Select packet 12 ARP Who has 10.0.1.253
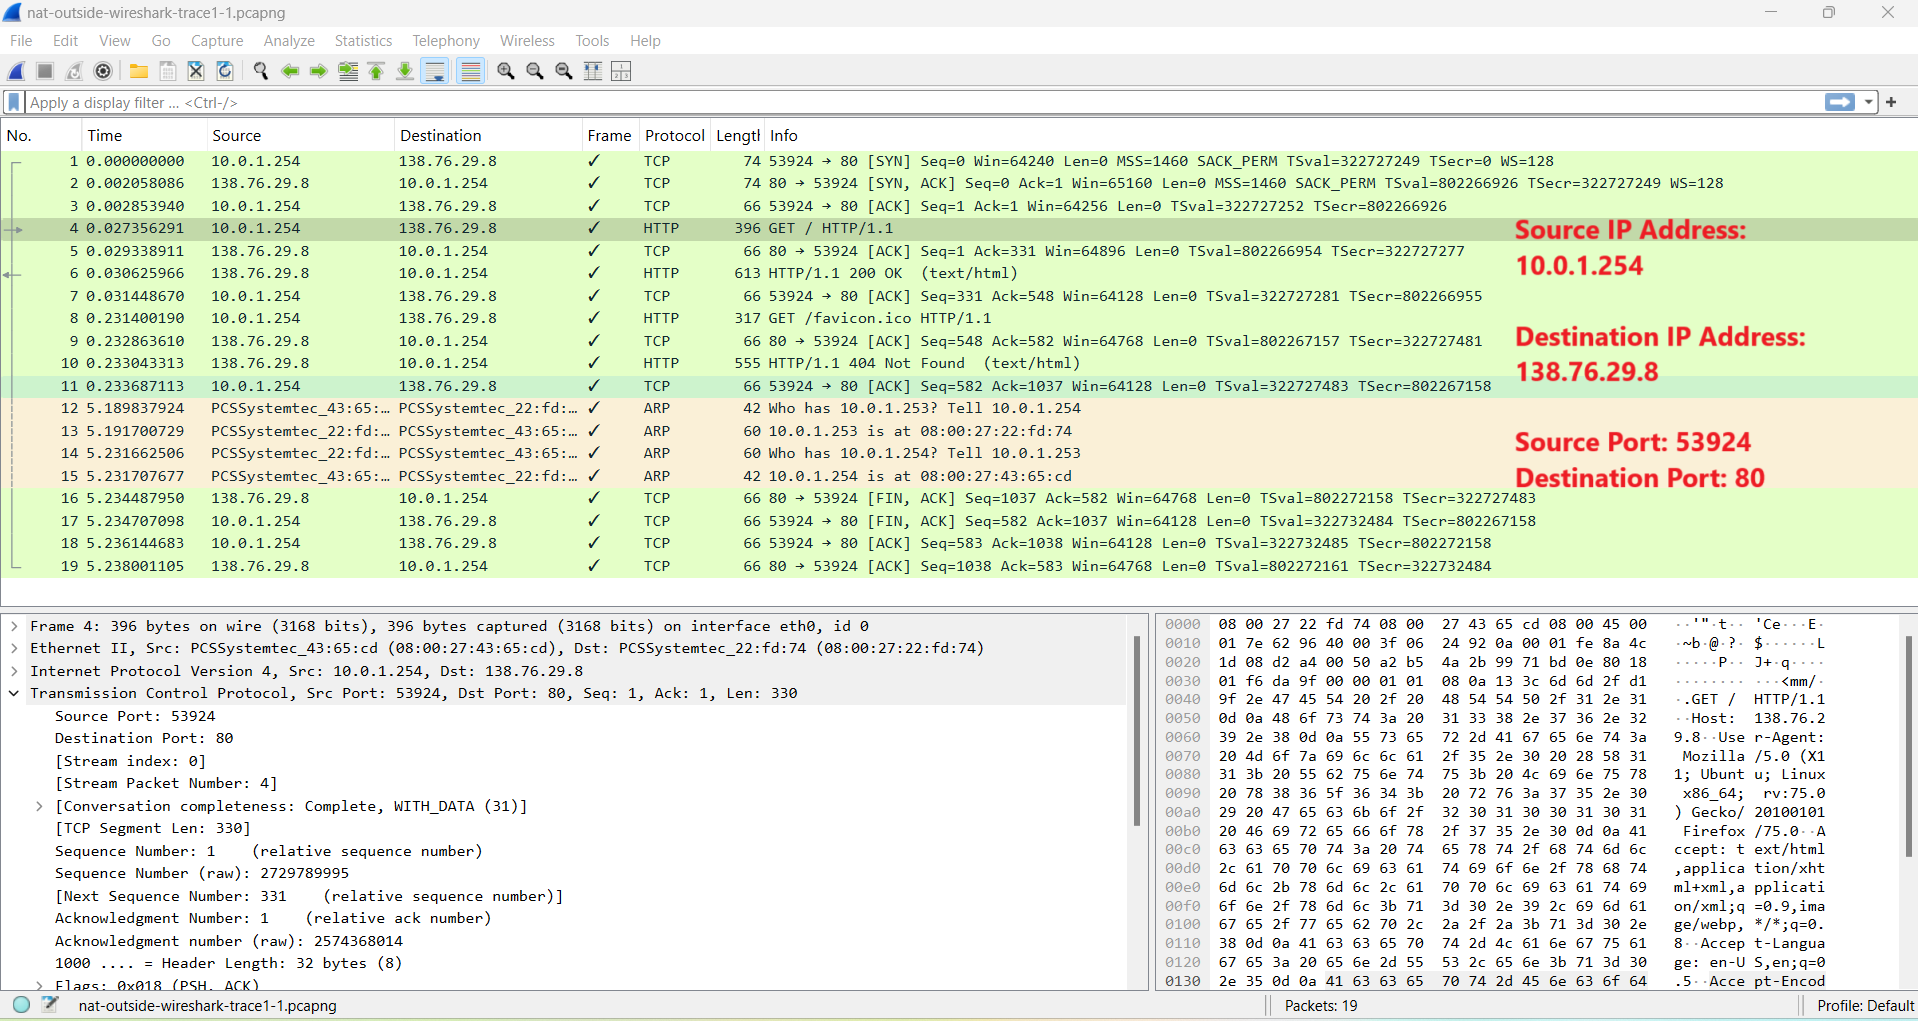Screen dimensions: 1918x1021 958,408
